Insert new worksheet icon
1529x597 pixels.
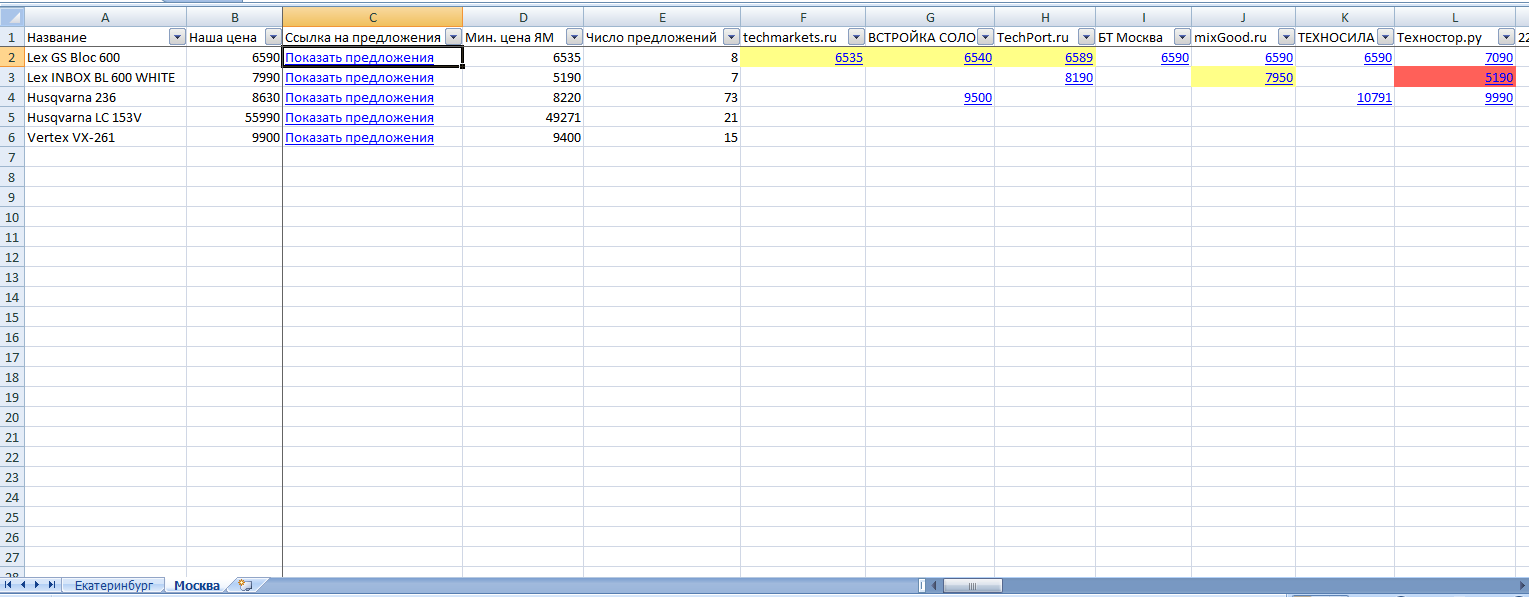(x=245, y=585)
